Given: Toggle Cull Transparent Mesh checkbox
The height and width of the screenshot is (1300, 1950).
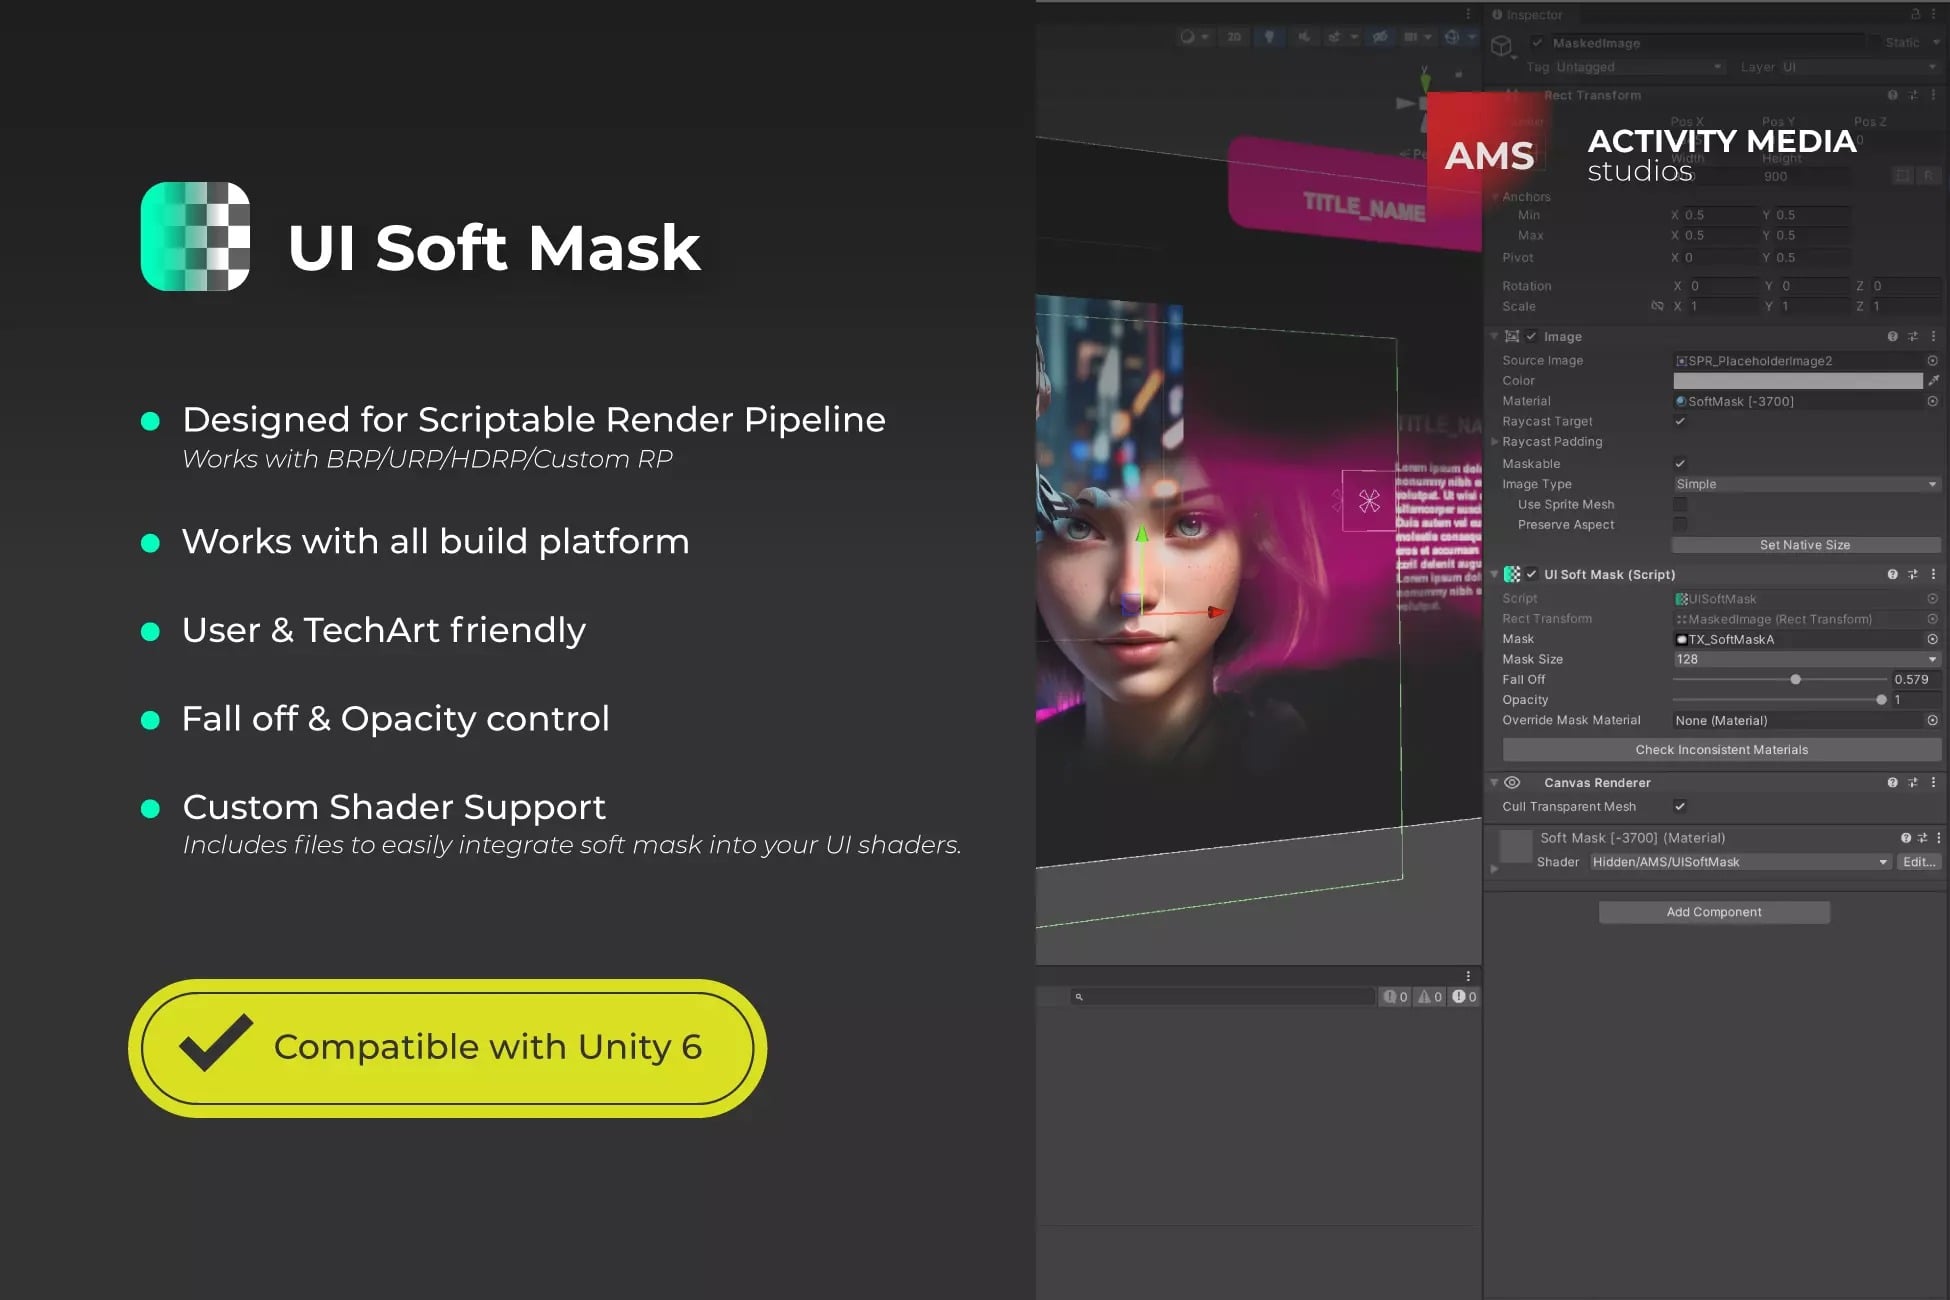Looking at the screenshot, I should click(1680, 807).
